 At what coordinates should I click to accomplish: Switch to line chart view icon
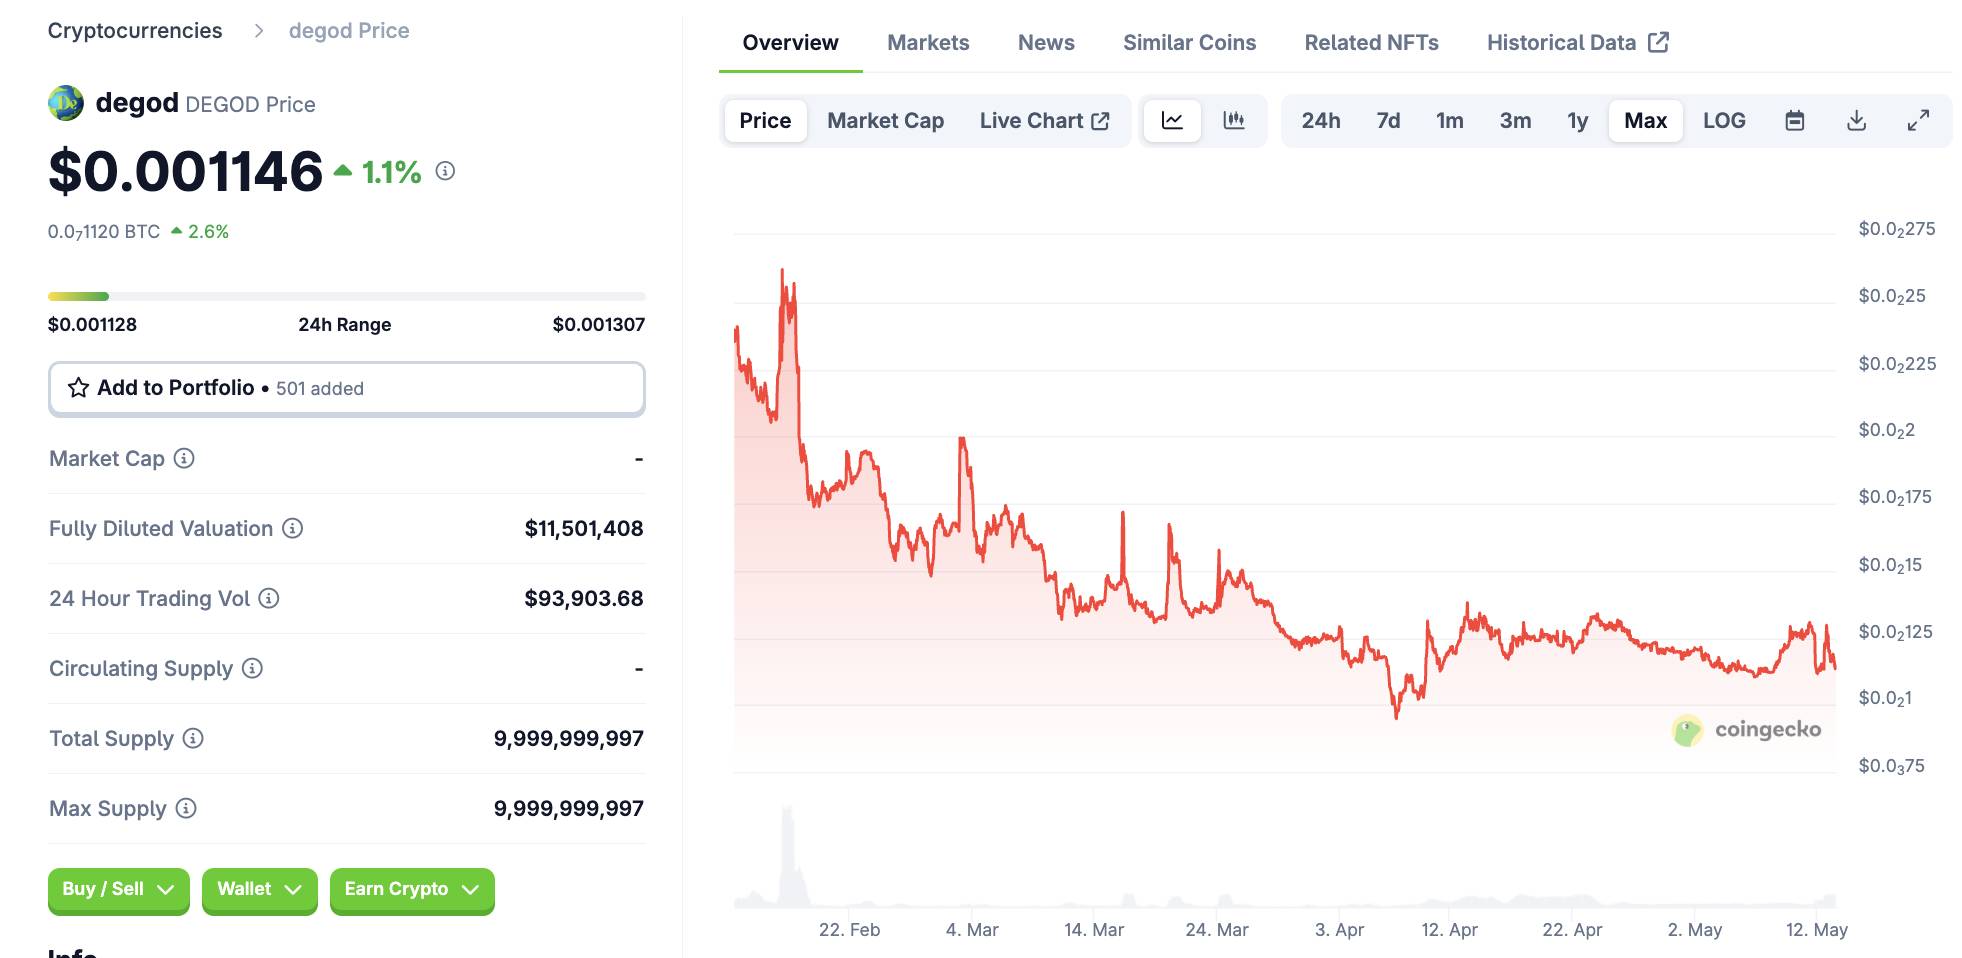click(1172, 121)
